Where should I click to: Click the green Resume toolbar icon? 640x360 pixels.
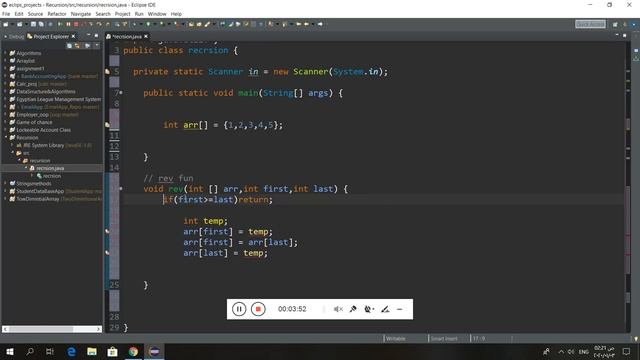pyautogui.click(x=60, y=24)
